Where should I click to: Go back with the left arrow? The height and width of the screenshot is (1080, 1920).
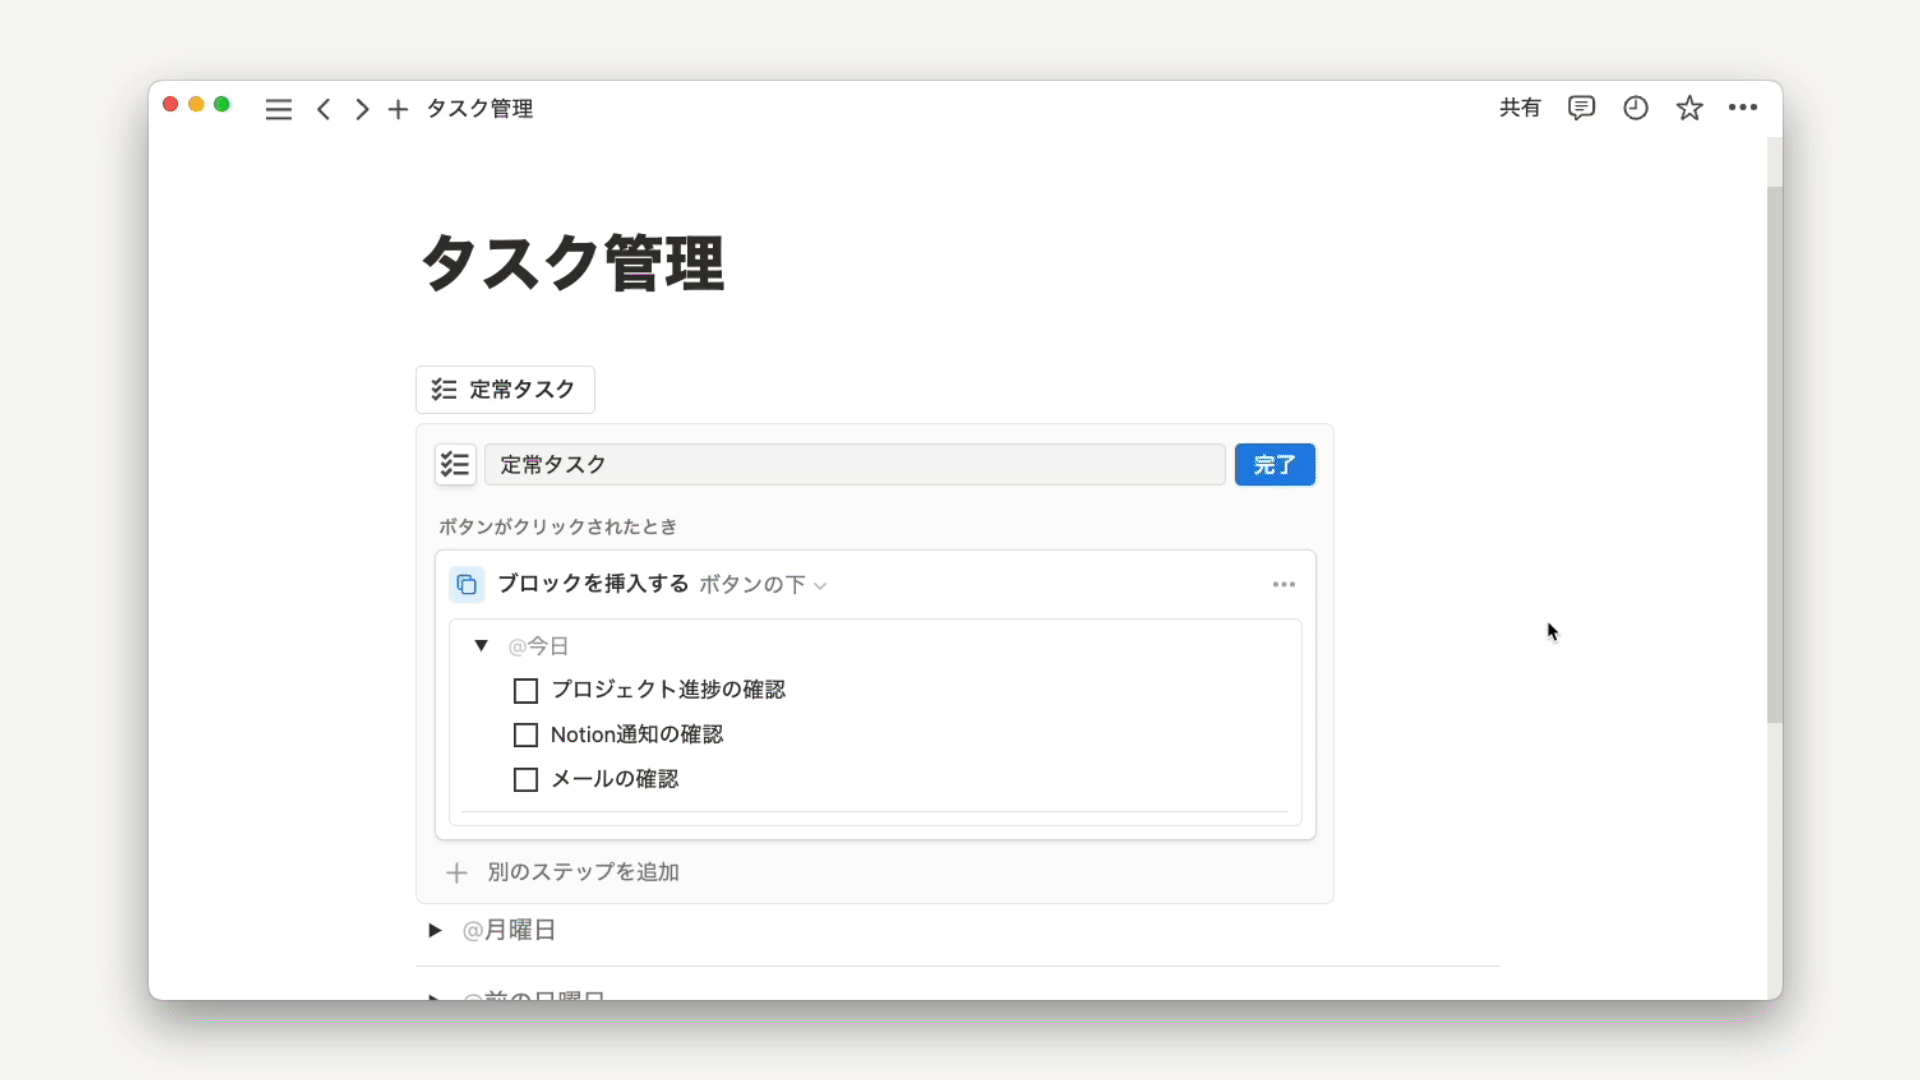pos(323,109)
